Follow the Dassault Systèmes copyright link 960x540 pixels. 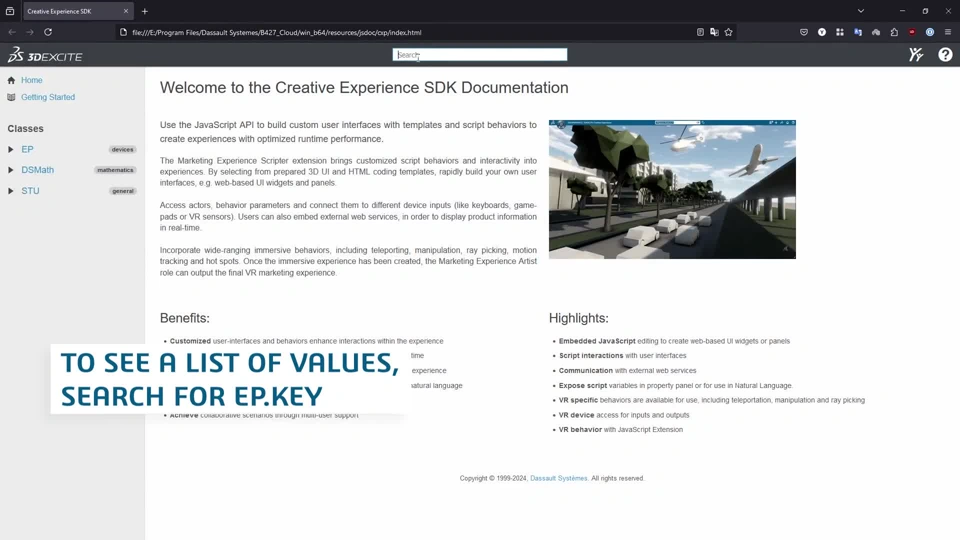pos(558,478)
